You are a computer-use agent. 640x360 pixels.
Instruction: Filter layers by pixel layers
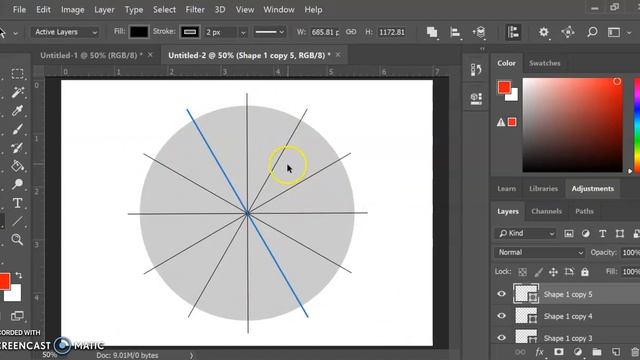point(569,233)
